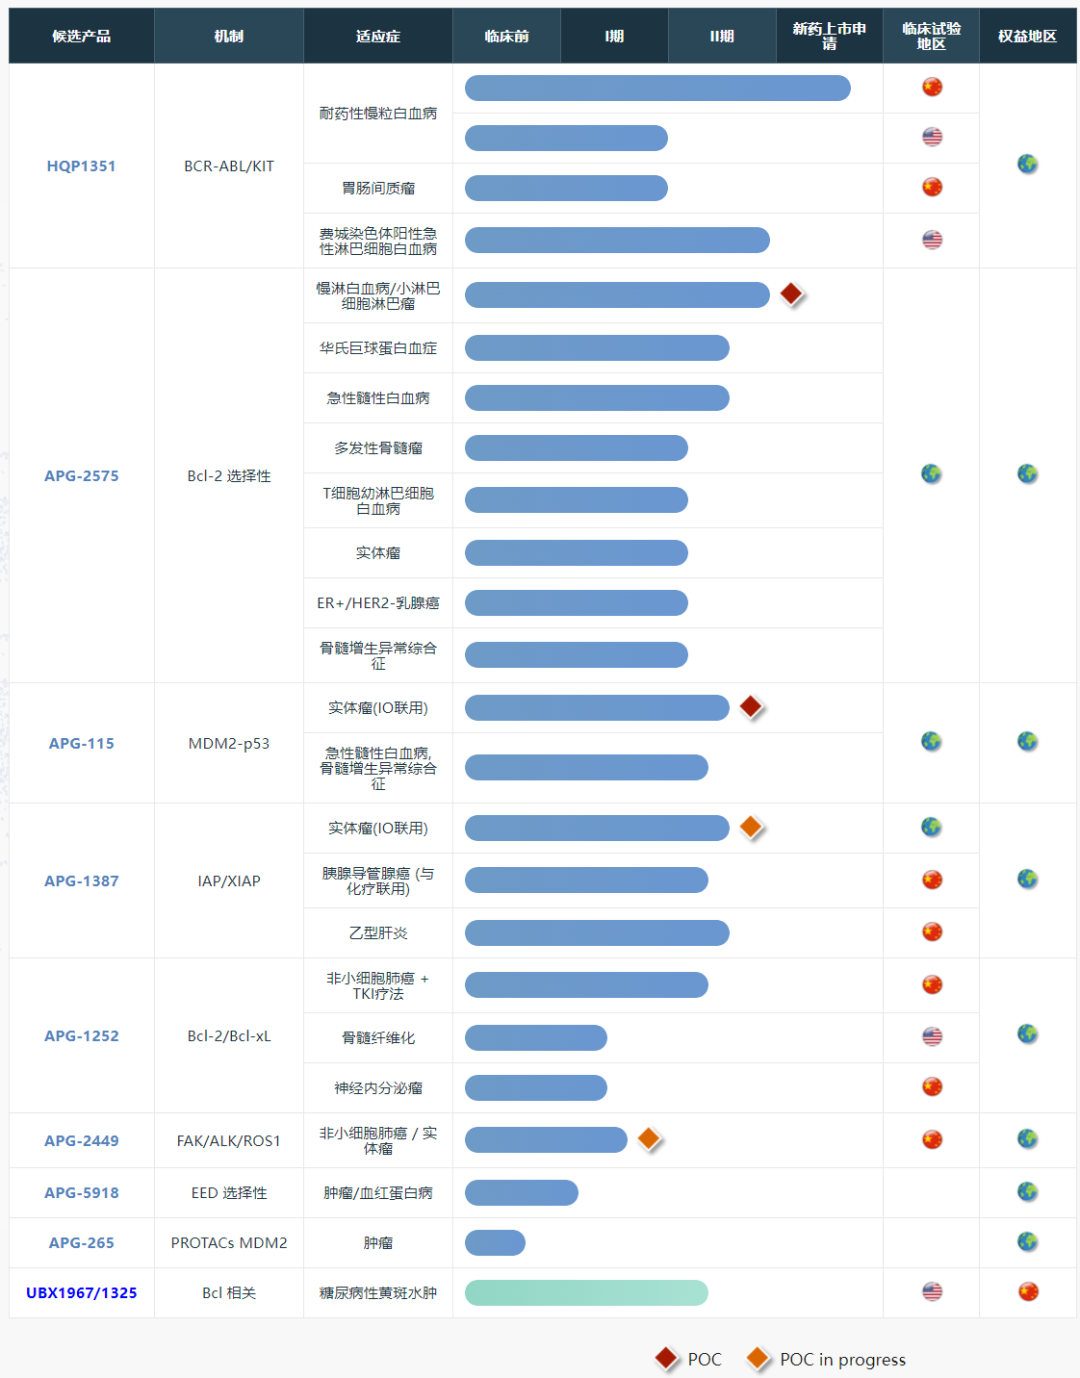Screen dimensions: 1080x1378
Task: Click the rights-region globe icon for APG-1387
Action: pos(1027,879)
